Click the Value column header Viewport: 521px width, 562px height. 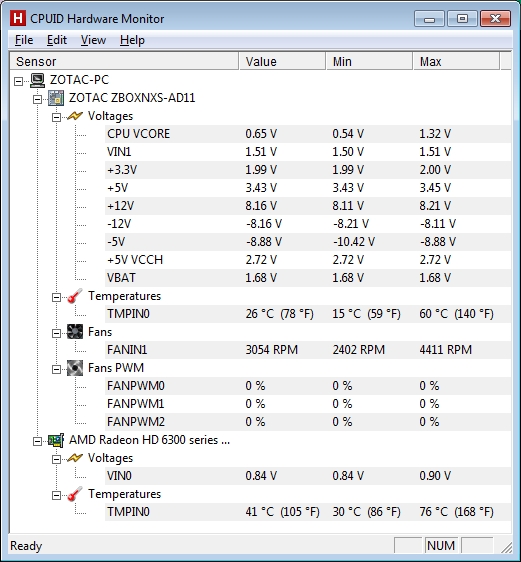(282, 61)
